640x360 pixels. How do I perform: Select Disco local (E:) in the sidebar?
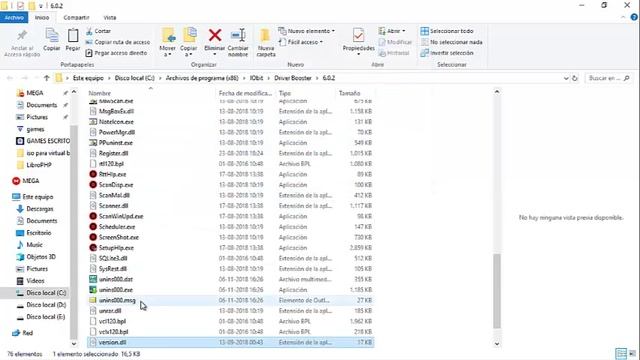click(x=45, y=317)
